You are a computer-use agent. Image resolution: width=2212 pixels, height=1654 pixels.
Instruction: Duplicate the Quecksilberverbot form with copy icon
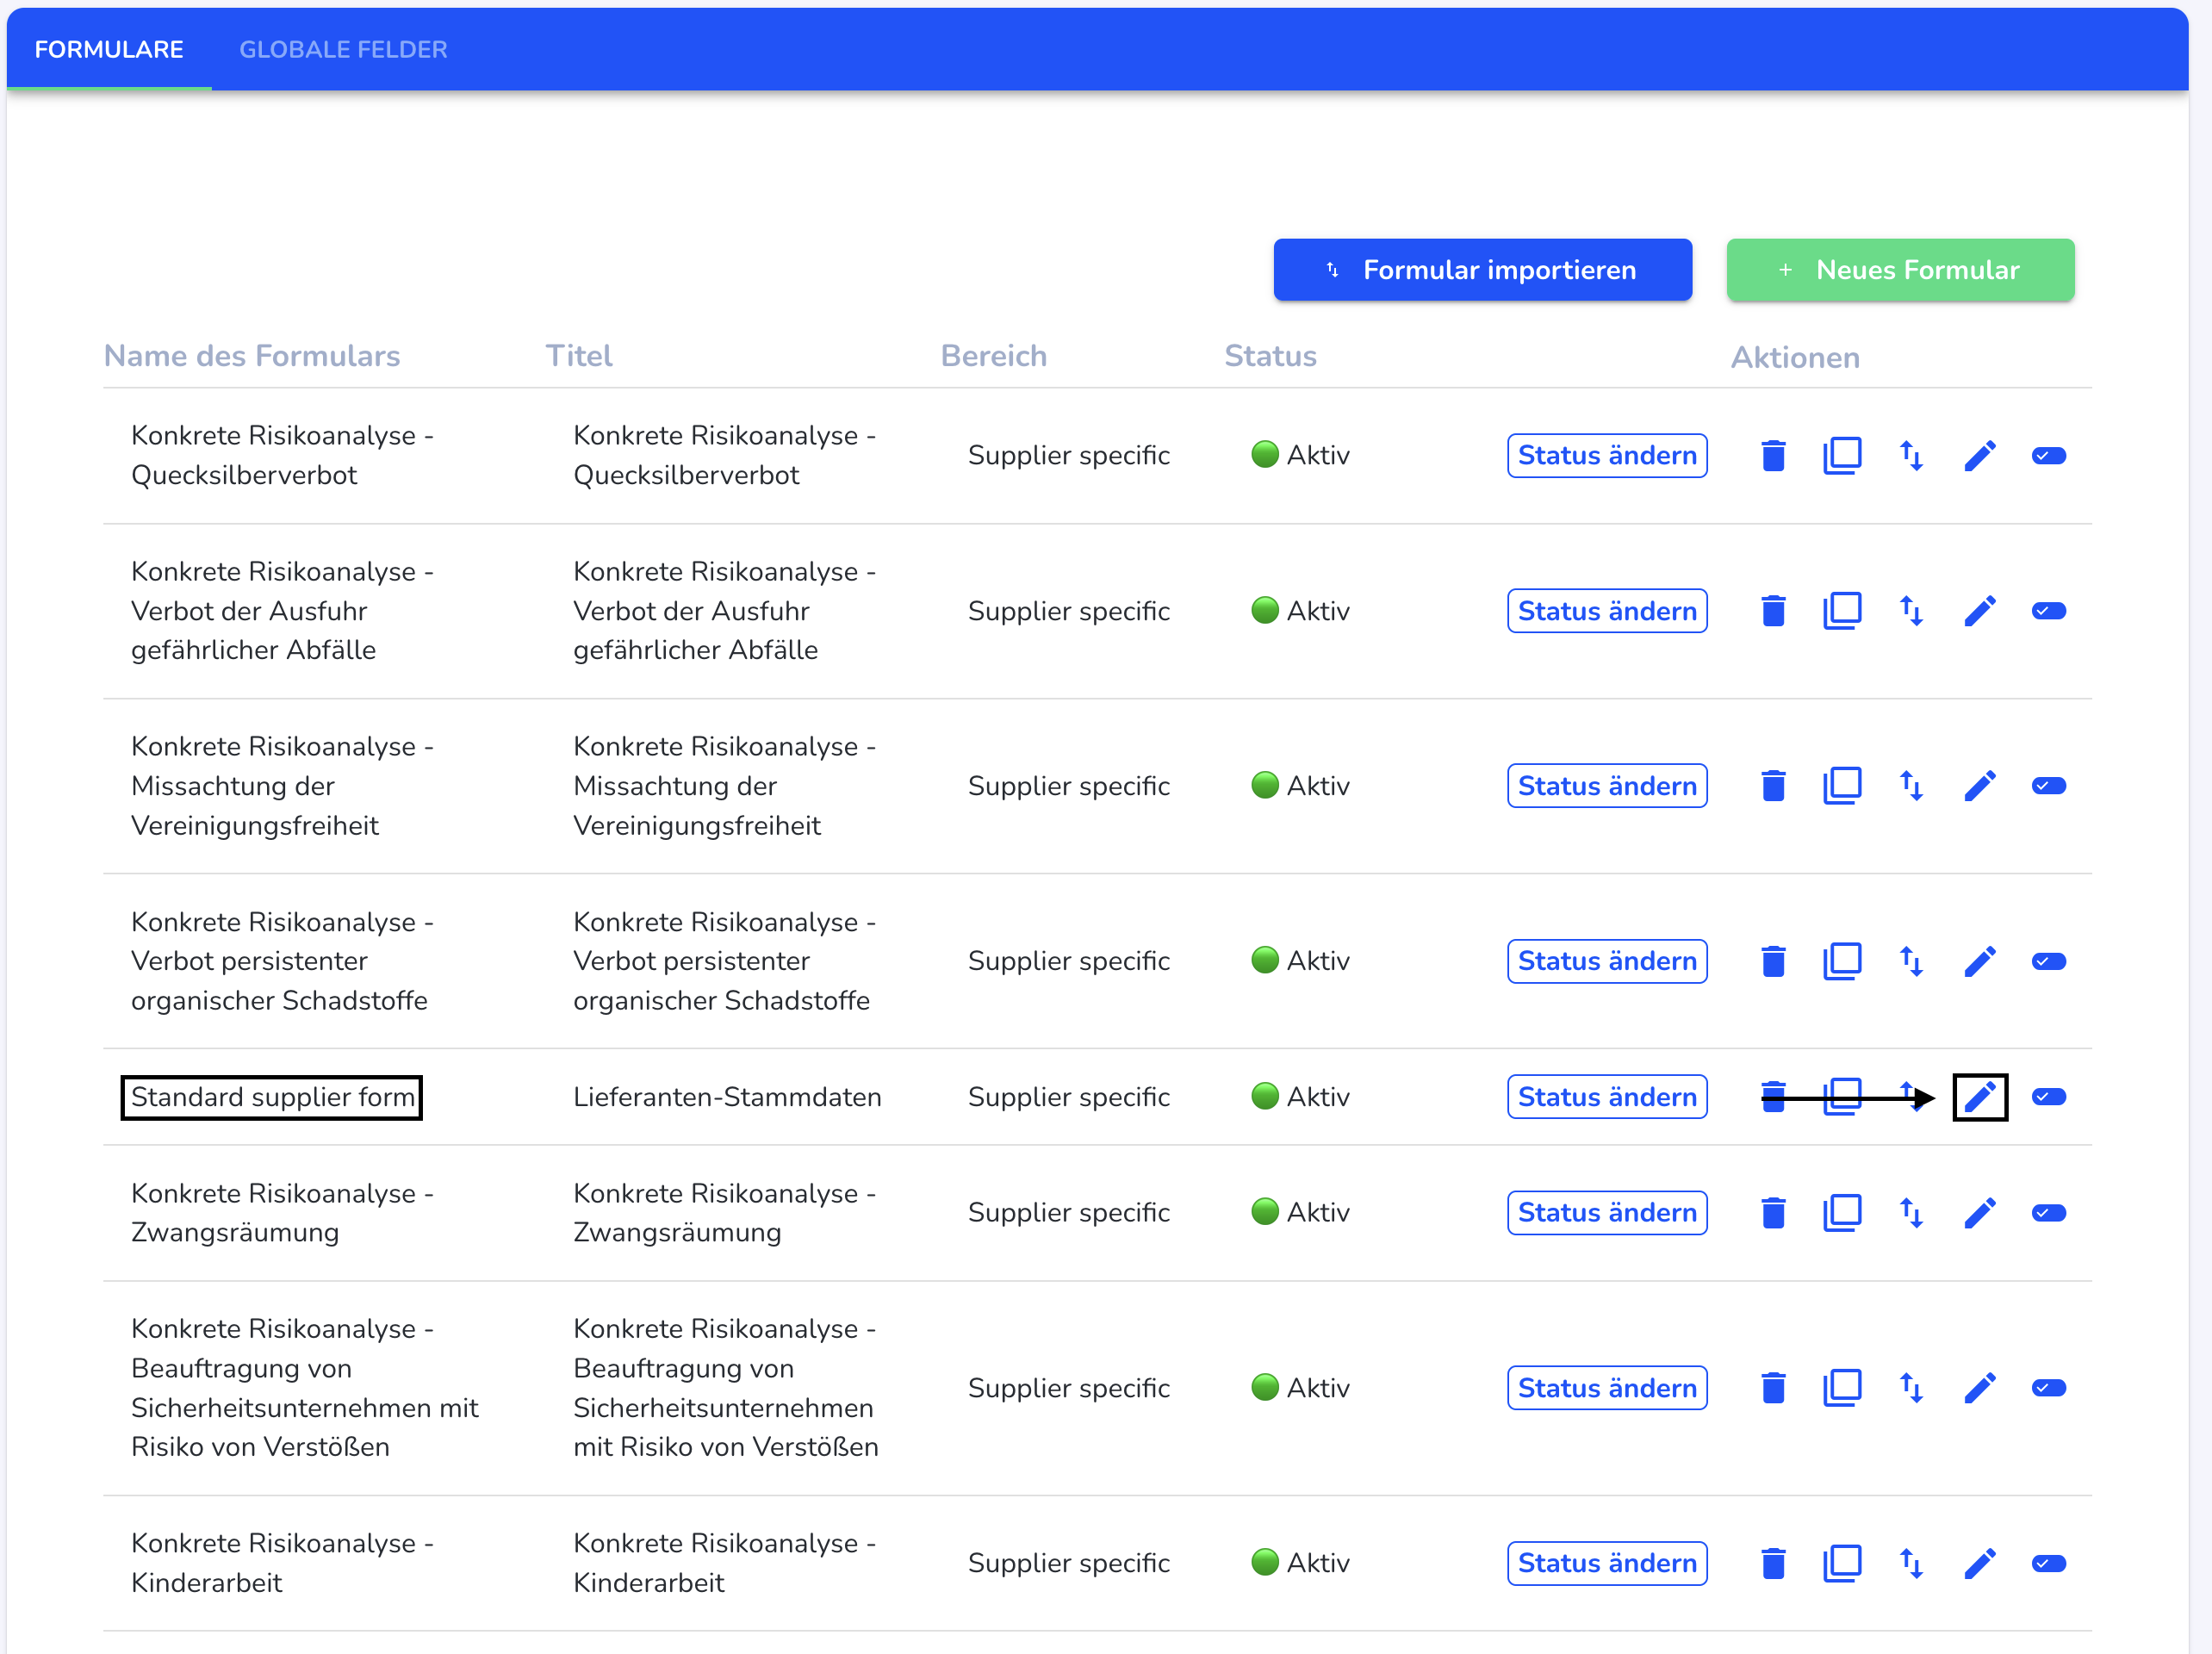tap(1842, 456)
